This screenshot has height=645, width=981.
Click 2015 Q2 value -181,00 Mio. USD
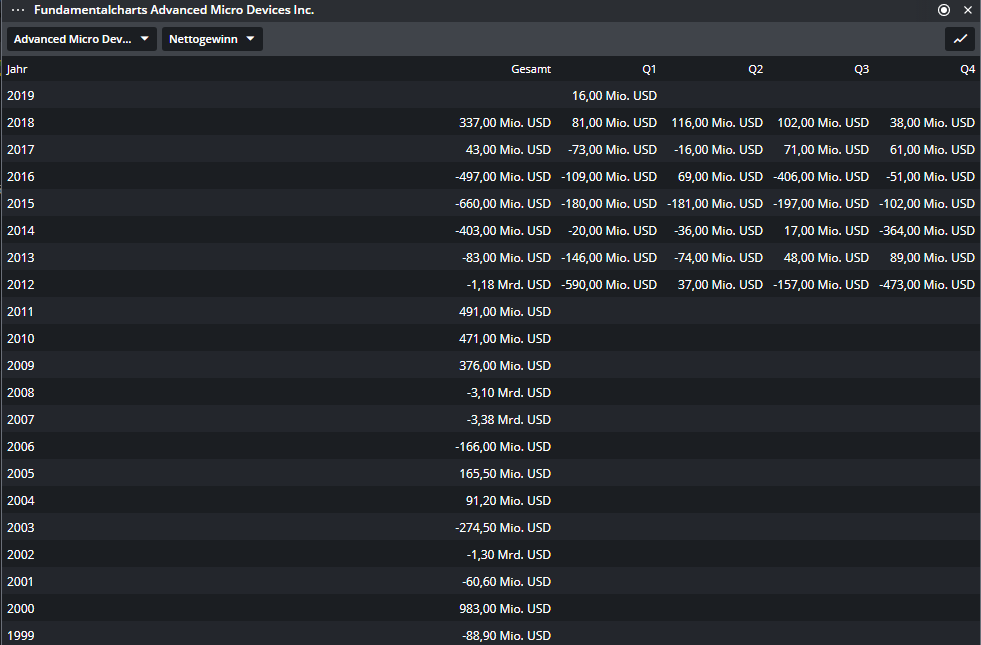coord(715,203)
